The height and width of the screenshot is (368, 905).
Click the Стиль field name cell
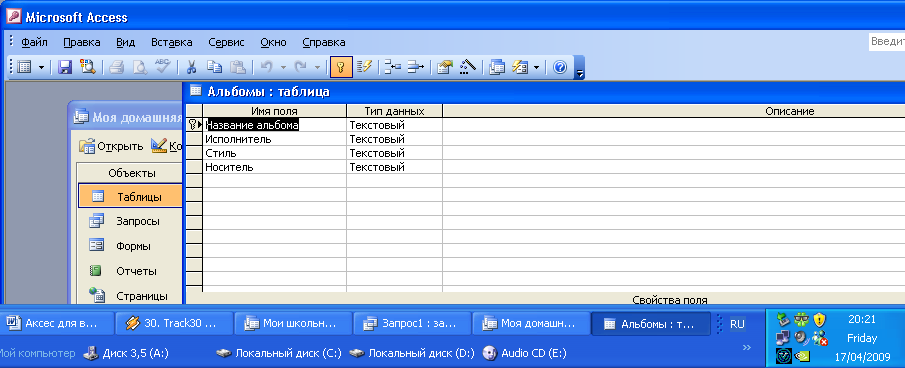coord(274,153)
